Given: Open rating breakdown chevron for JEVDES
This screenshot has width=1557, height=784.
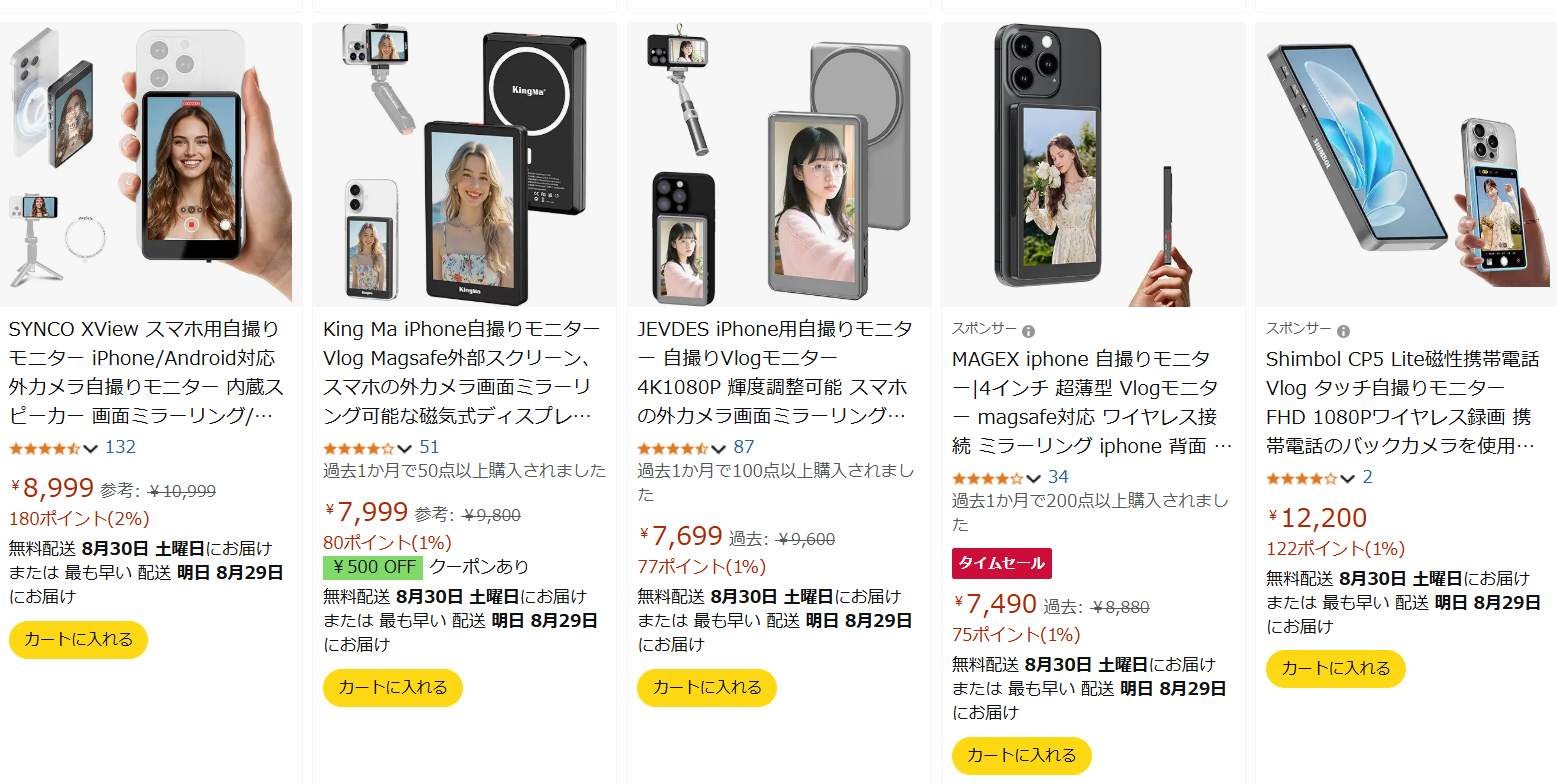Looking at the screenshot, I should [x=719, y=449].
